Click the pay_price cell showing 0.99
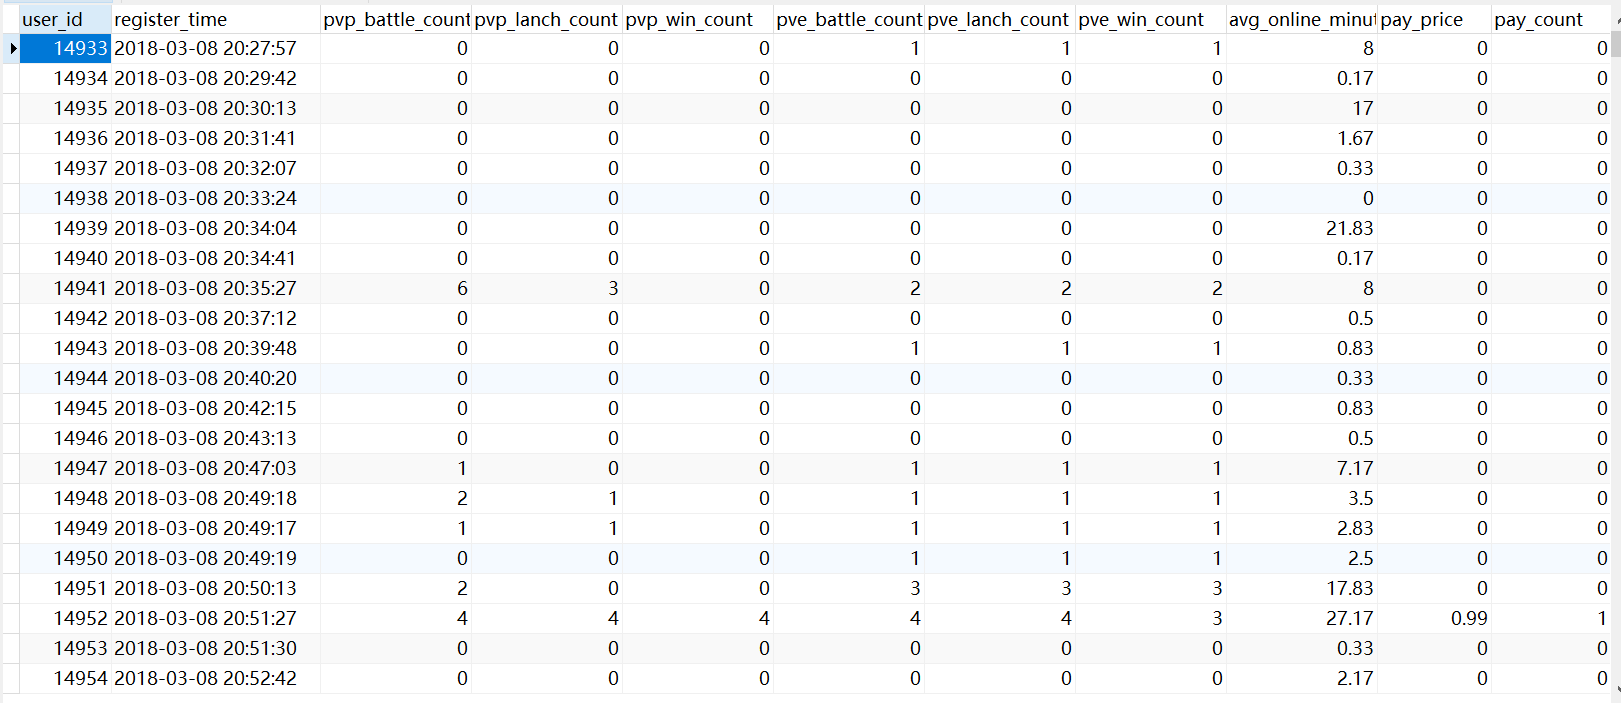Viewport: 1621px width, 703px height. click(1434, 618)
